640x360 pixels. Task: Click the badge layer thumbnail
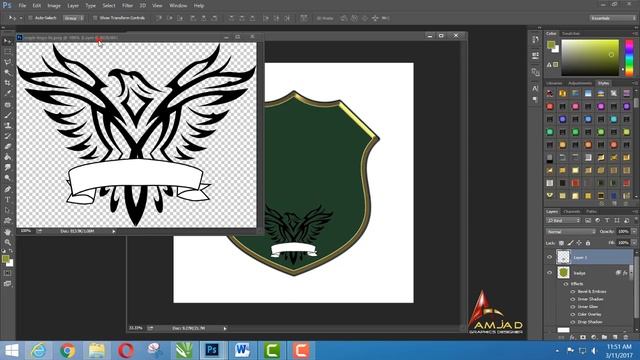[x=563, y=273]
